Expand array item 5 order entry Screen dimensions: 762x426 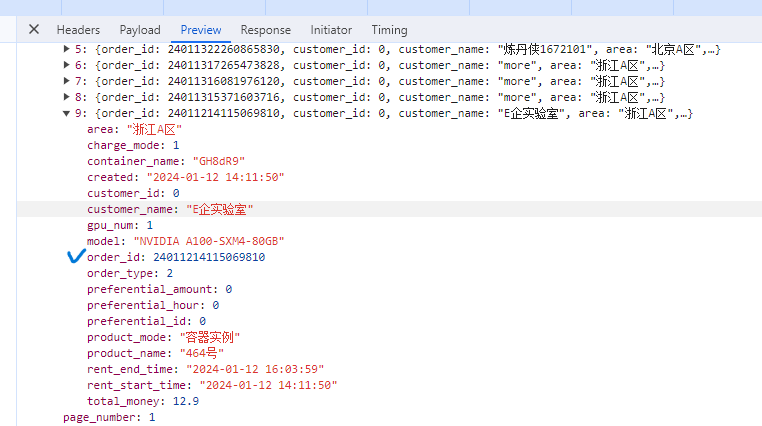click(x=67, y=49)
